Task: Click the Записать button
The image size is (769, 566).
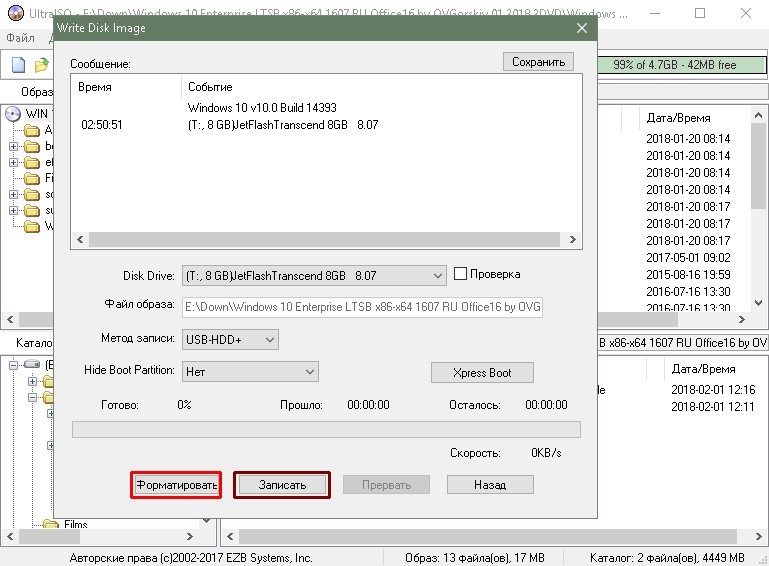Action: [x=282, y=485]
